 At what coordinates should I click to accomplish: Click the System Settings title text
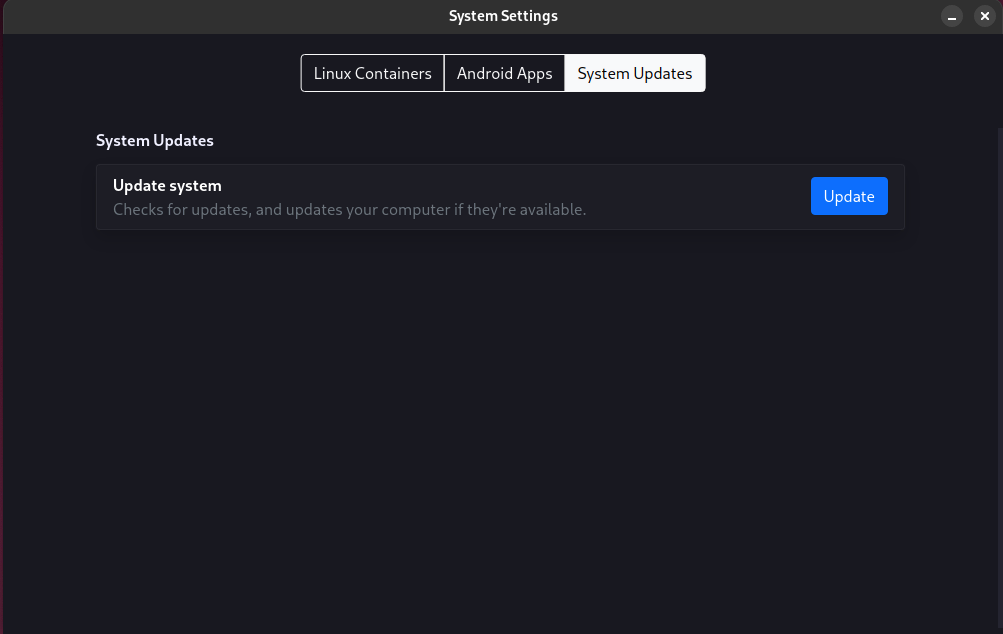pyautogui.click(x=503, y=16)
